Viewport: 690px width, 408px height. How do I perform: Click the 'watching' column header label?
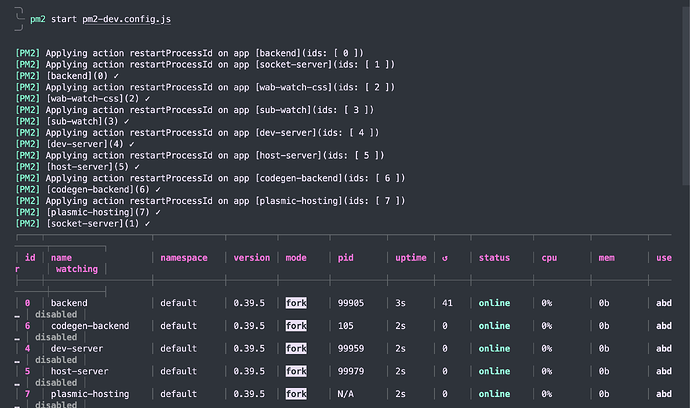pyautogui.click(x=76, y=269)
